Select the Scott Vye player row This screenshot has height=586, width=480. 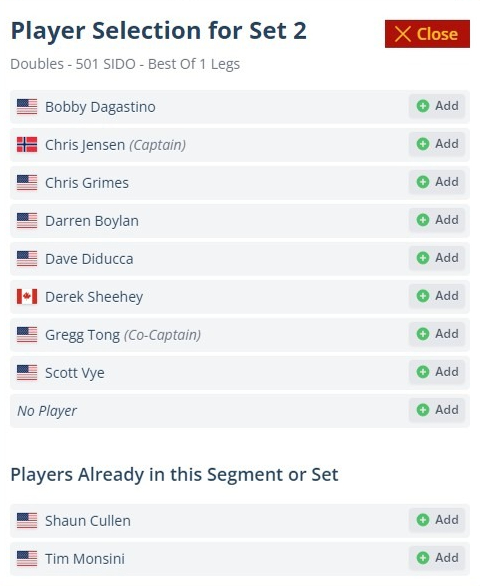240,373
